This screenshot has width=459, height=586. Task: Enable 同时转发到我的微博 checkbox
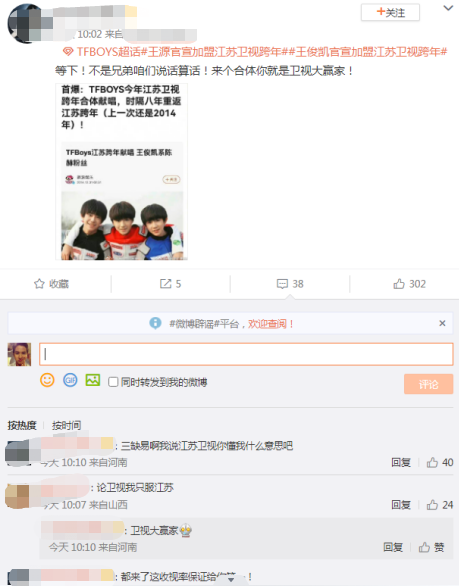point(113,382)
